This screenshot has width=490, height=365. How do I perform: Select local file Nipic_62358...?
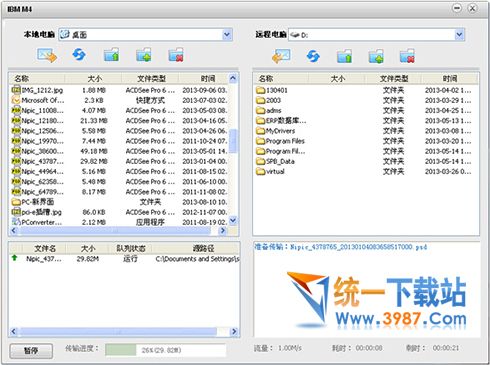pos(120,182)
